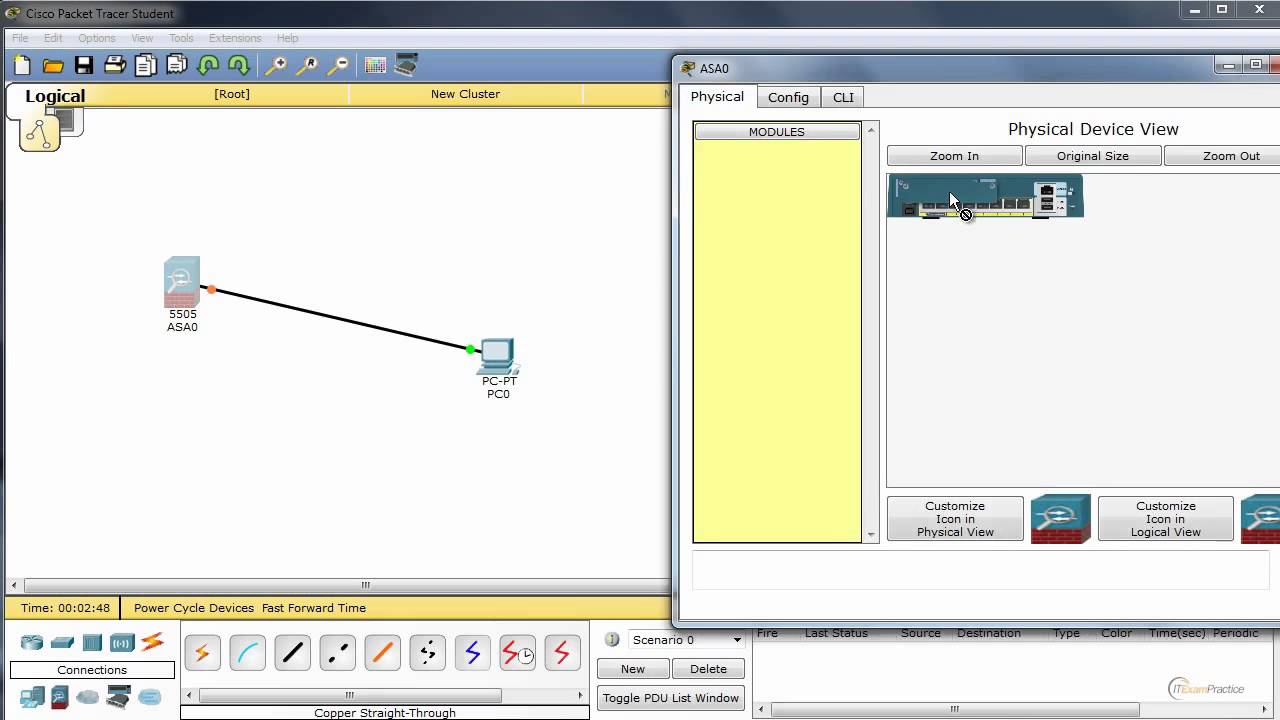The width and height of the screenshot is (1280, 720).
Task: Create a new file from toolbar
Action: tap(22, 66)
